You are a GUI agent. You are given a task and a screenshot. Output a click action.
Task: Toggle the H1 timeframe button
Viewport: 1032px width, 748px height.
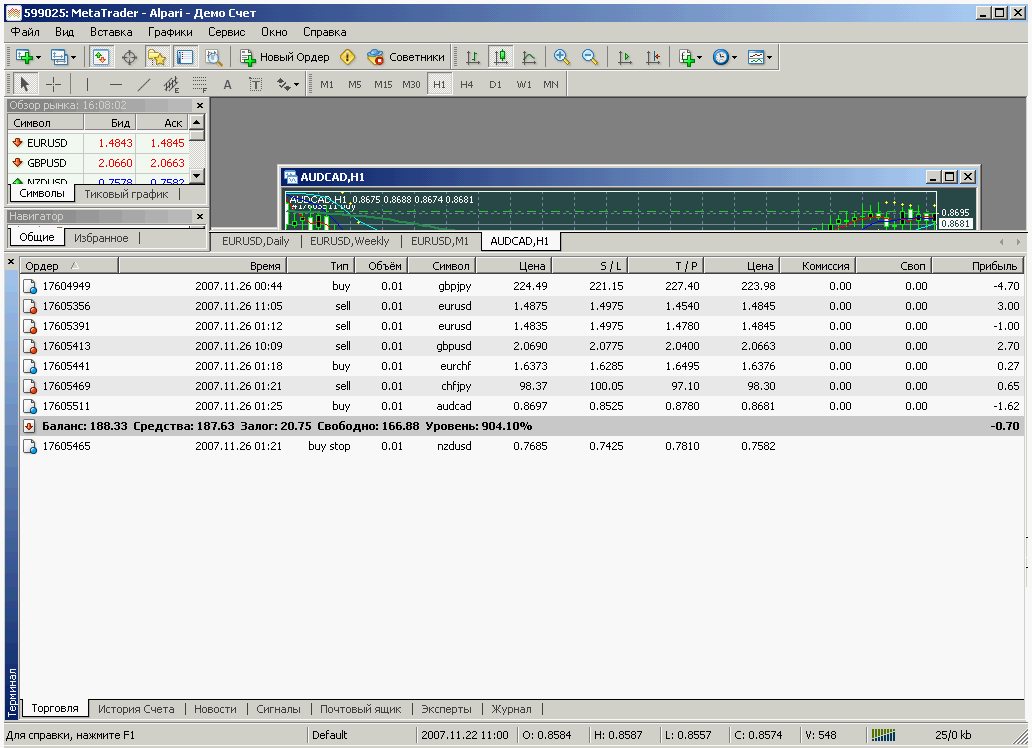[439, 84]
